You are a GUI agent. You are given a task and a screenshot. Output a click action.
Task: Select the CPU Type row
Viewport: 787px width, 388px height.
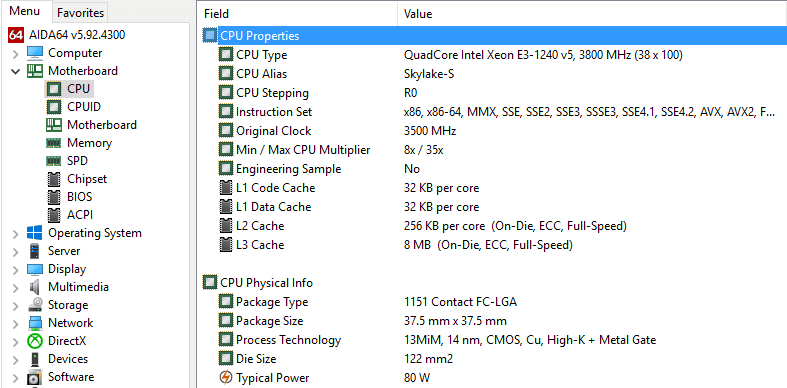[494, 55]
